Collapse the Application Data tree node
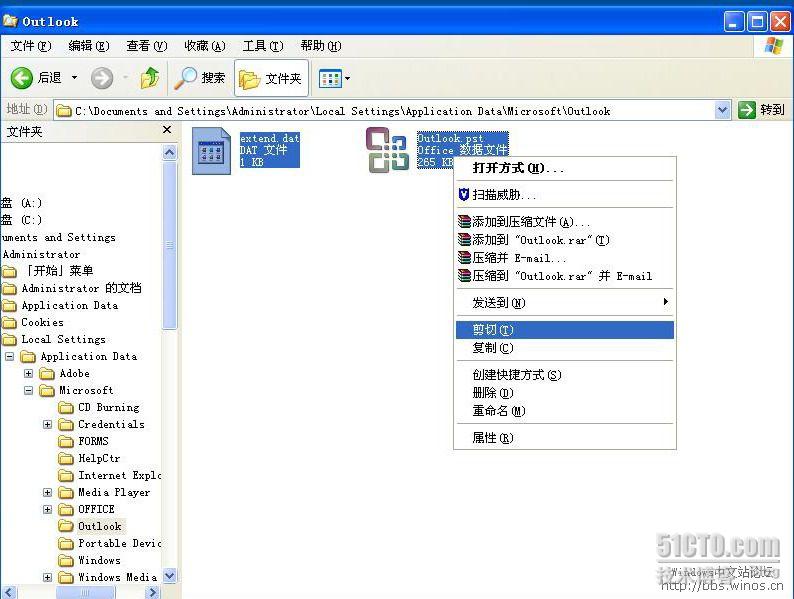 click(10, 356)
